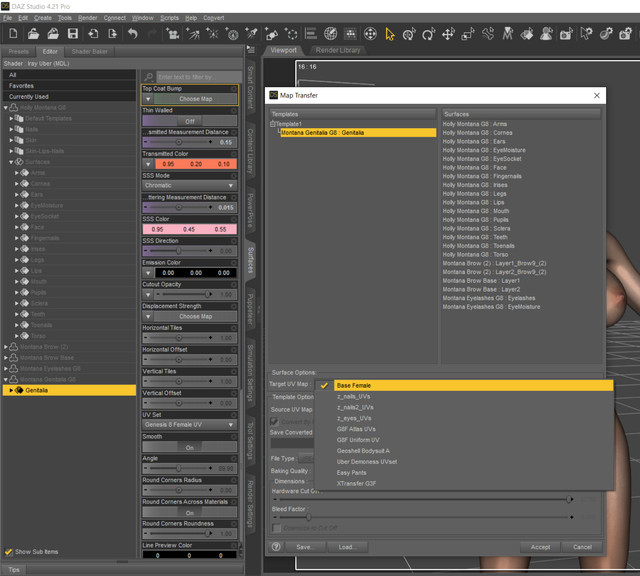640x576 pixels.
Task: Select the Joint Editor bone tool
Action: (x=487, y=34)
